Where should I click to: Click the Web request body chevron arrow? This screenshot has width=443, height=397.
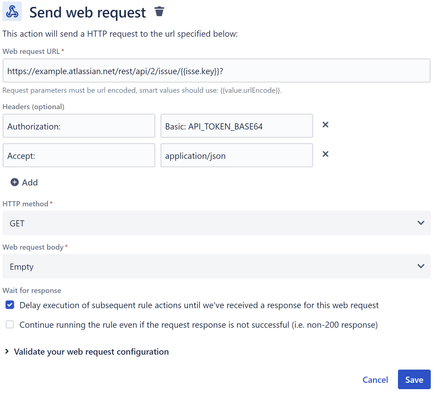[x=421, y=266]
